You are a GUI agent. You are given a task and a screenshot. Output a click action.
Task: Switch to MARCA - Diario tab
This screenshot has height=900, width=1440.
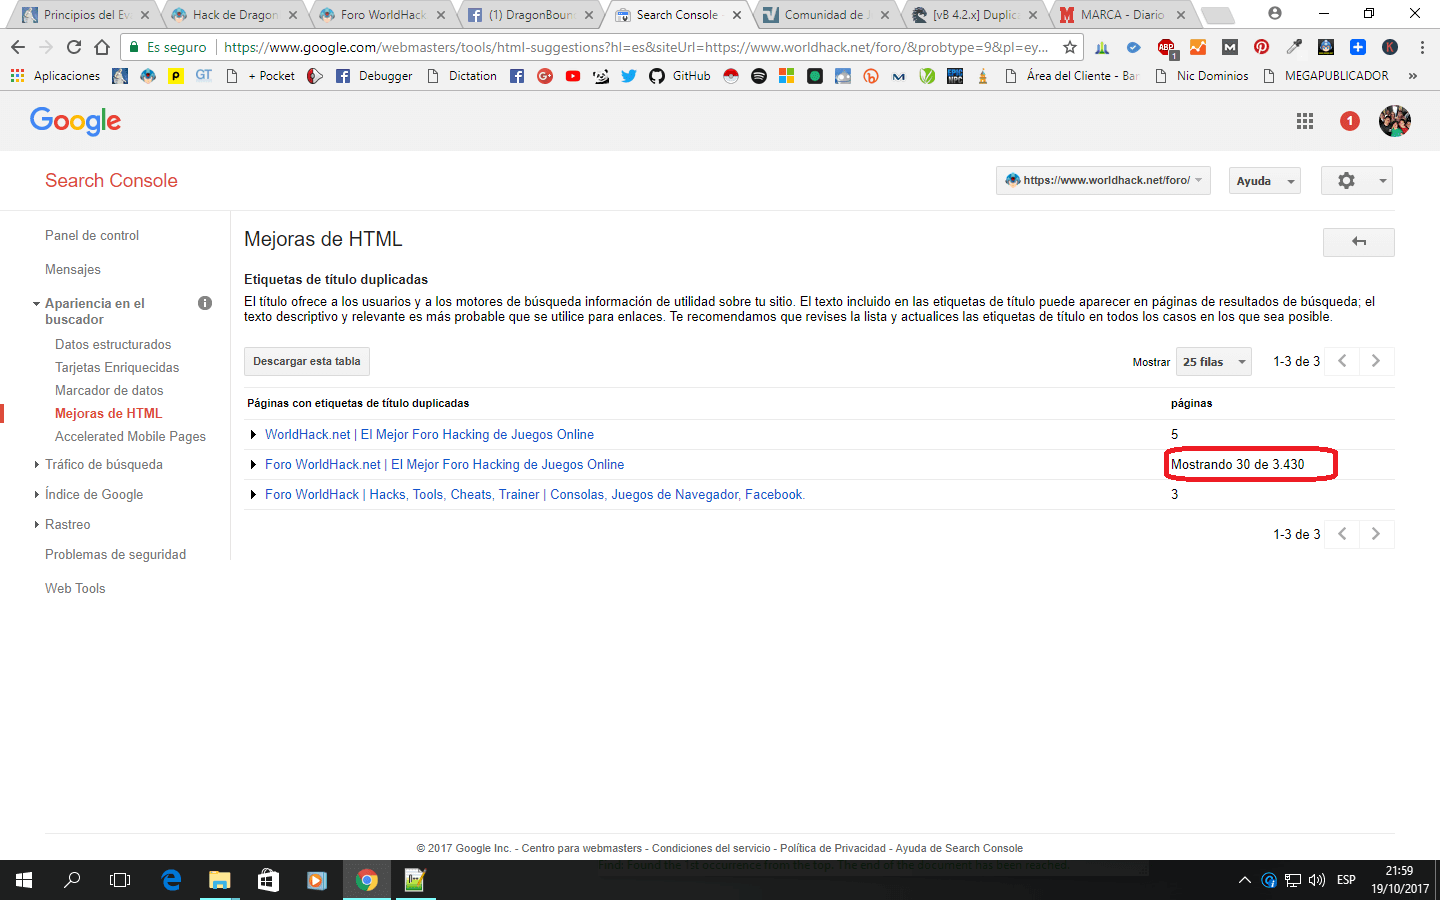click(1123, 15)
